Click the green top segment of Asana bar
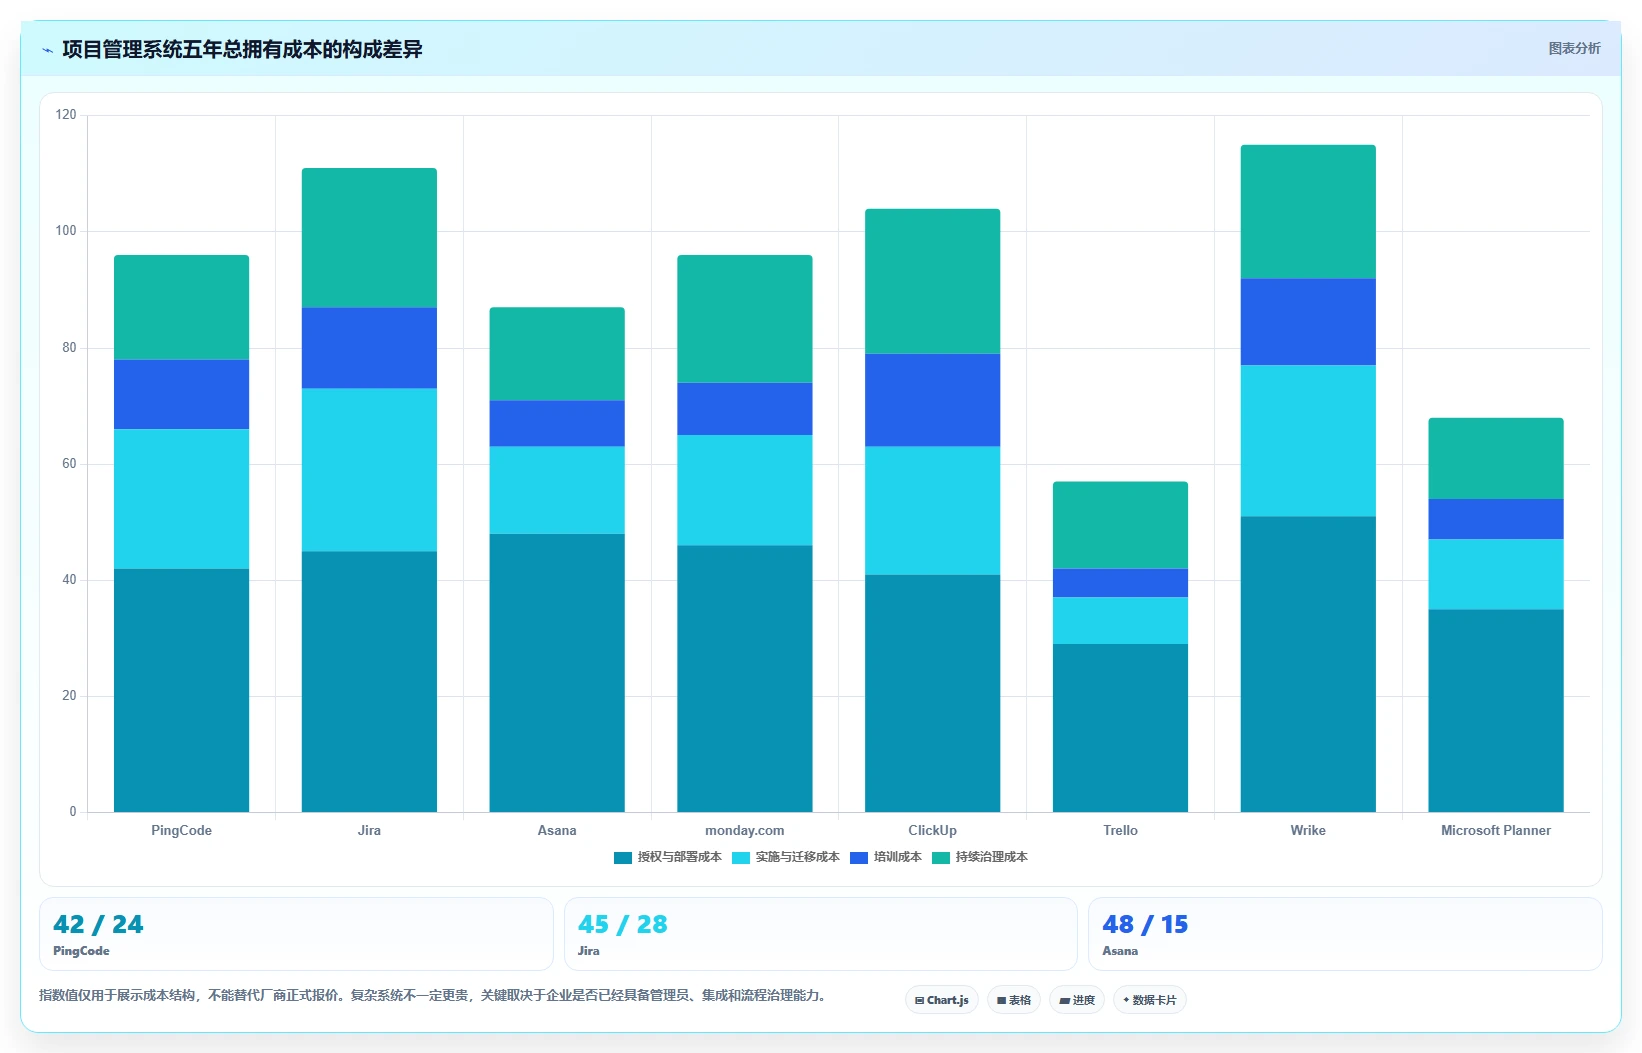Image resolution: width=1642 pixels, height=1053 pixels. tap(557, 354)
